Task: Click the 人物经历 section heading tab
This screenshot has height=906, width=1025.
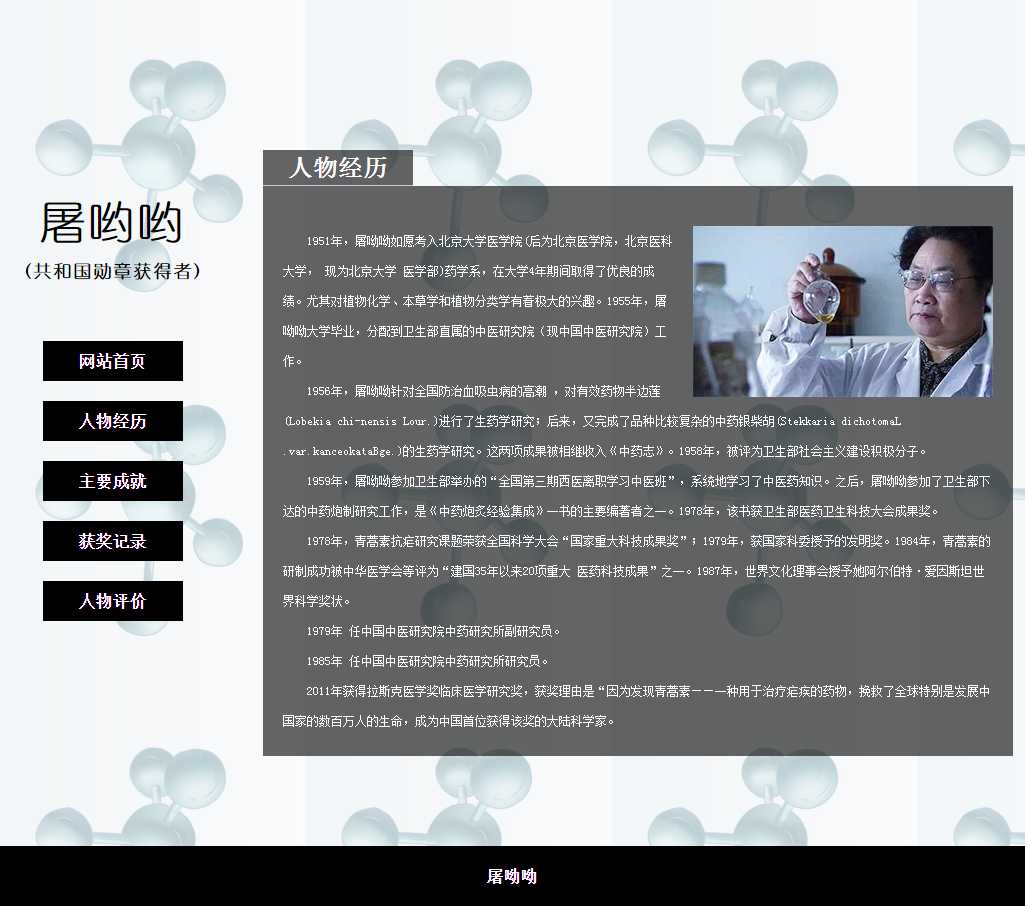Action: point(337,168)
